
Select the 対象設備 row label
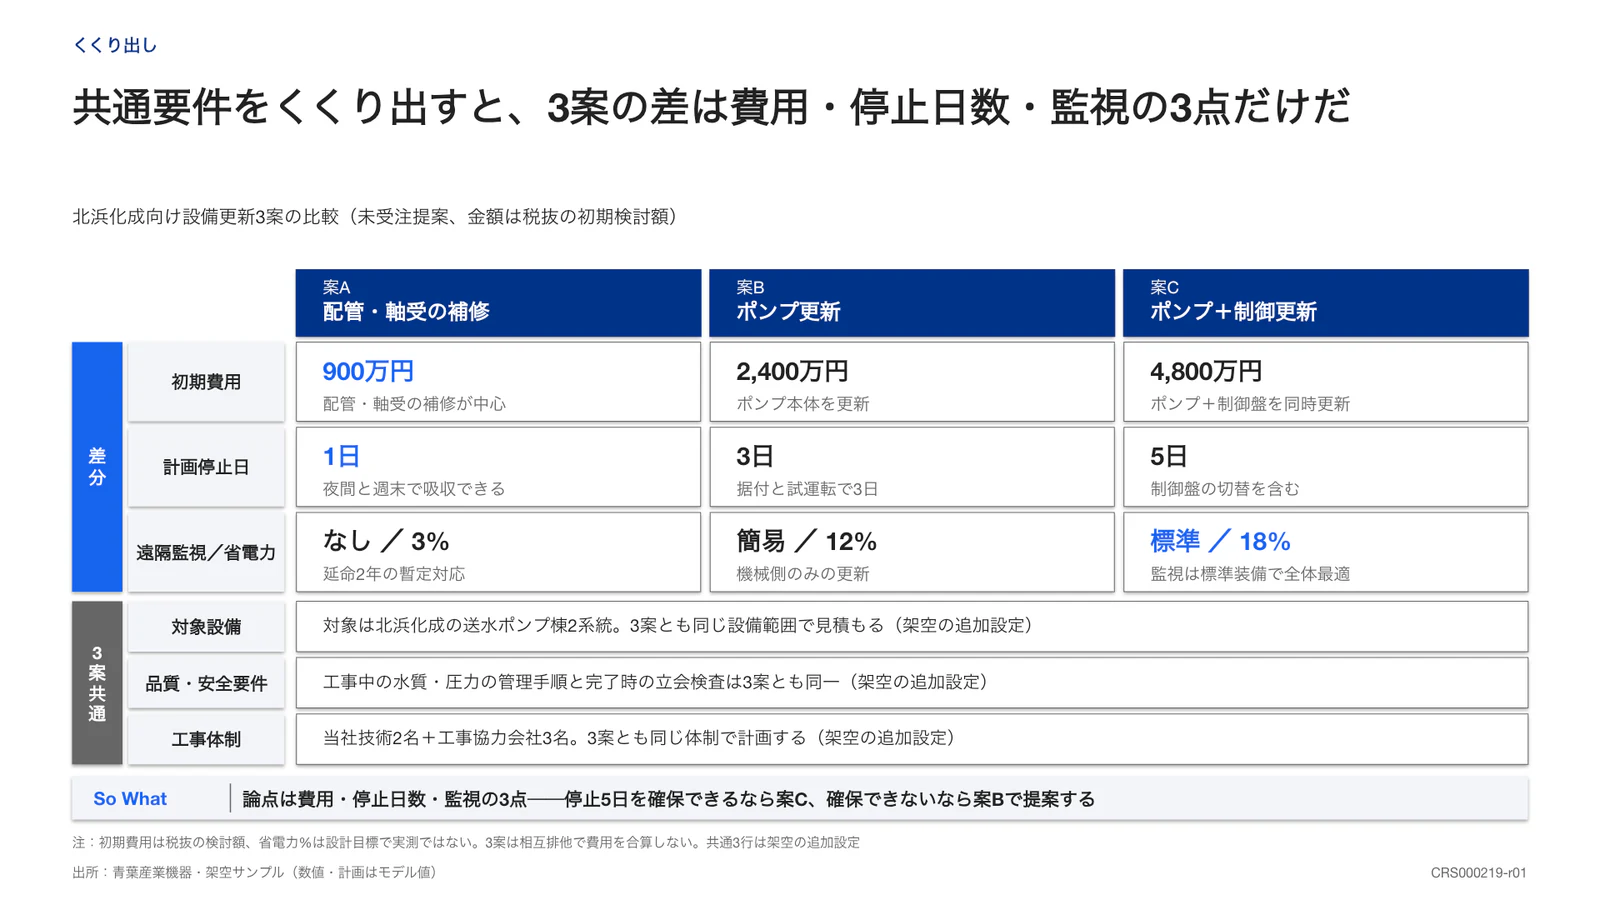(x=206, y=627)
